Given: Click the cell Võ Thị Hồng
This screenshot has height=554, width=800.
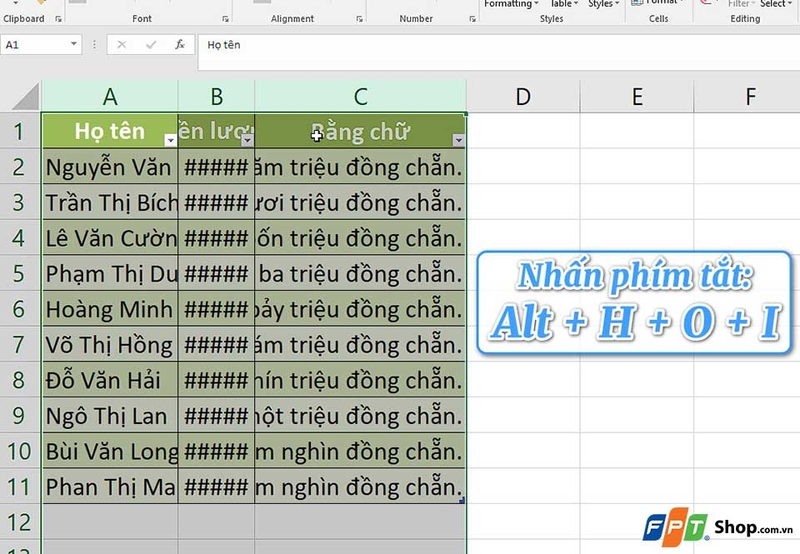Looking at the screenshot, I should [x=110, y=344].
